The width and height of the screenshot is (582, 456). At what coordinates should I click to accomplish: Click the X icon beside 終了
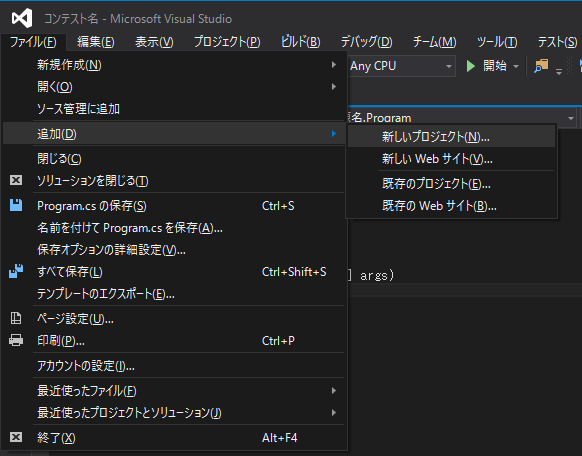[16, 437]
